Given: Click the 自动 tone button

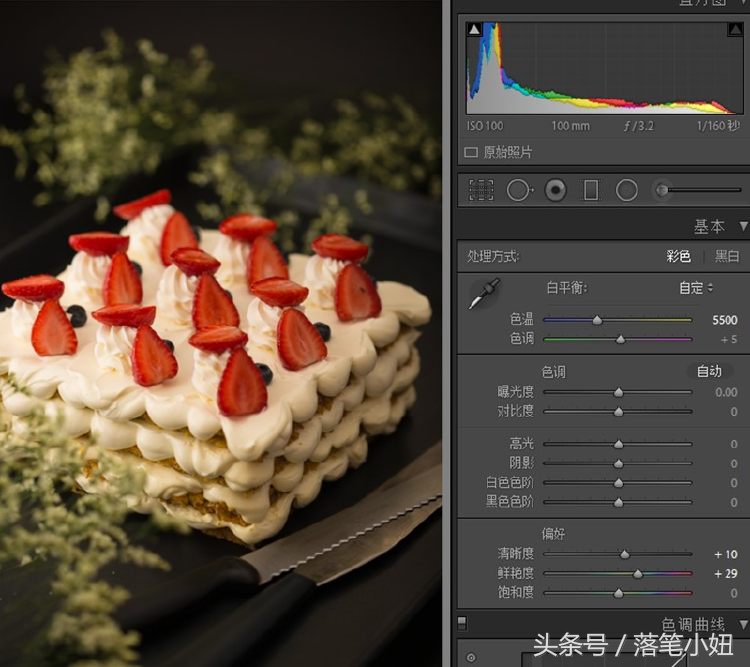Looking at the screenshot, I should 709,371.
